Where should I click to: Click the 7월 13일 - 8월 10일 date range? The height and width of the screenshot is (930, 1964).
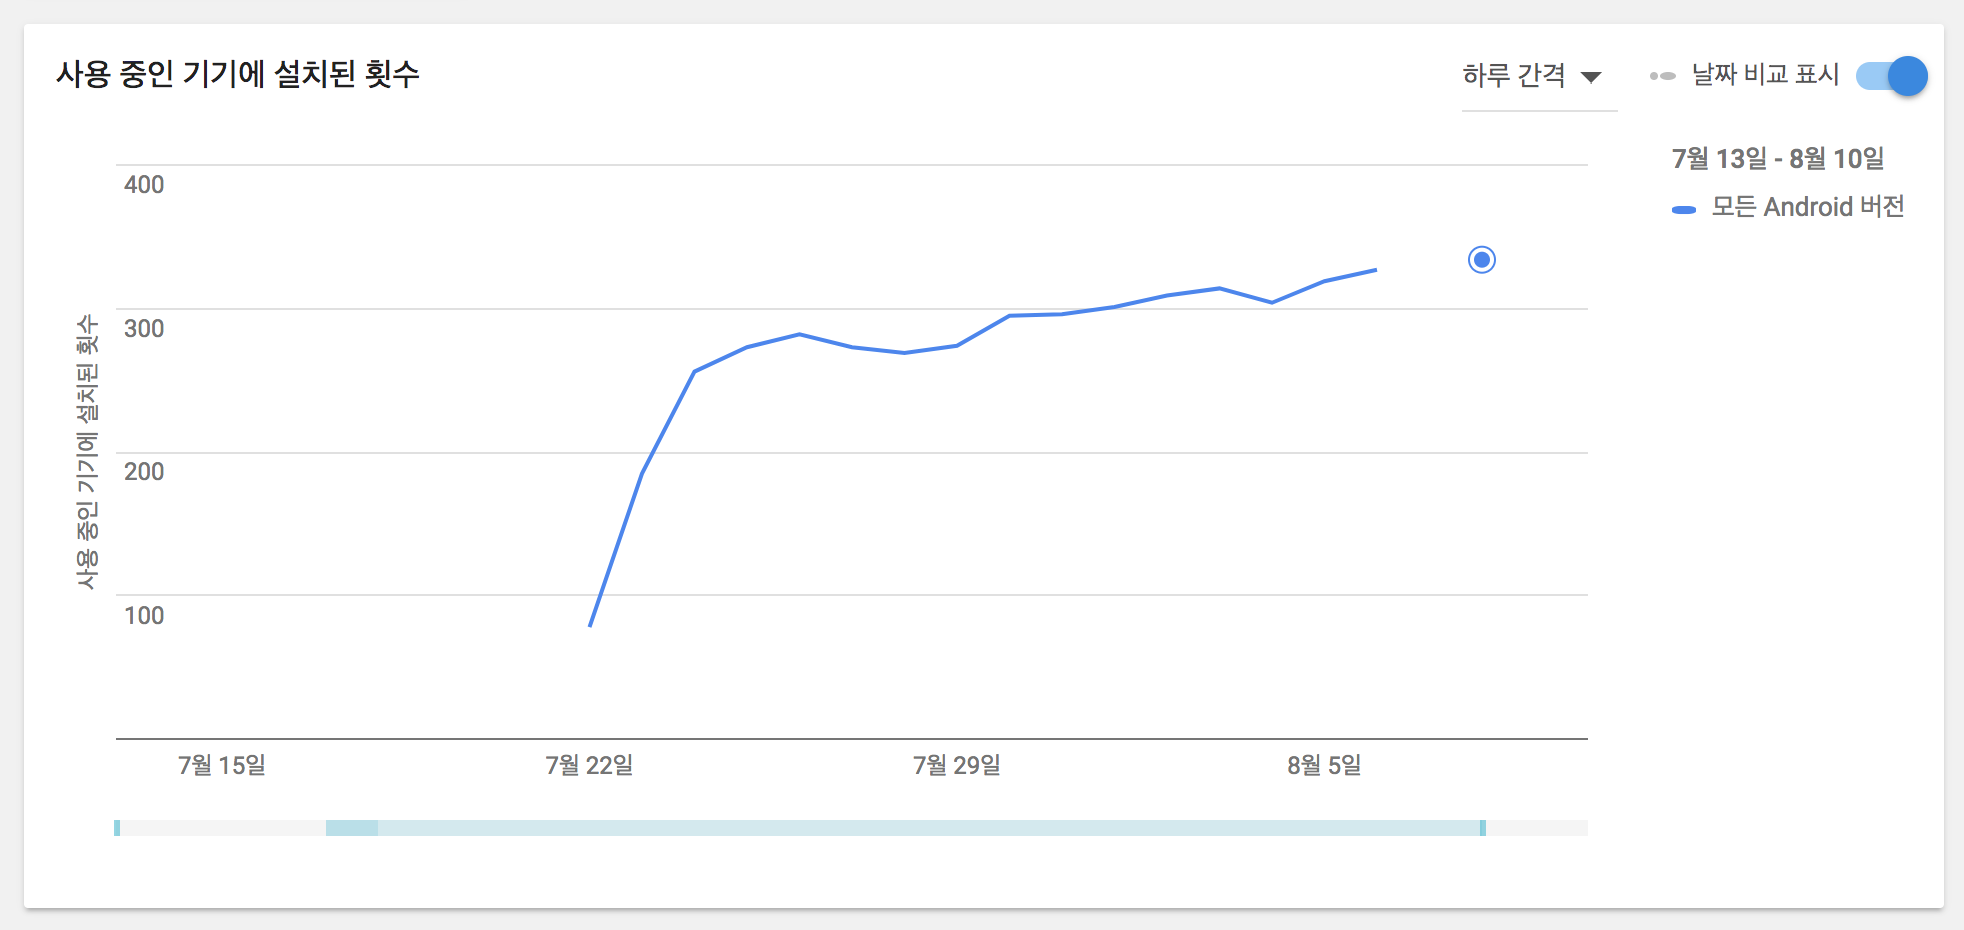(1777, 158)
